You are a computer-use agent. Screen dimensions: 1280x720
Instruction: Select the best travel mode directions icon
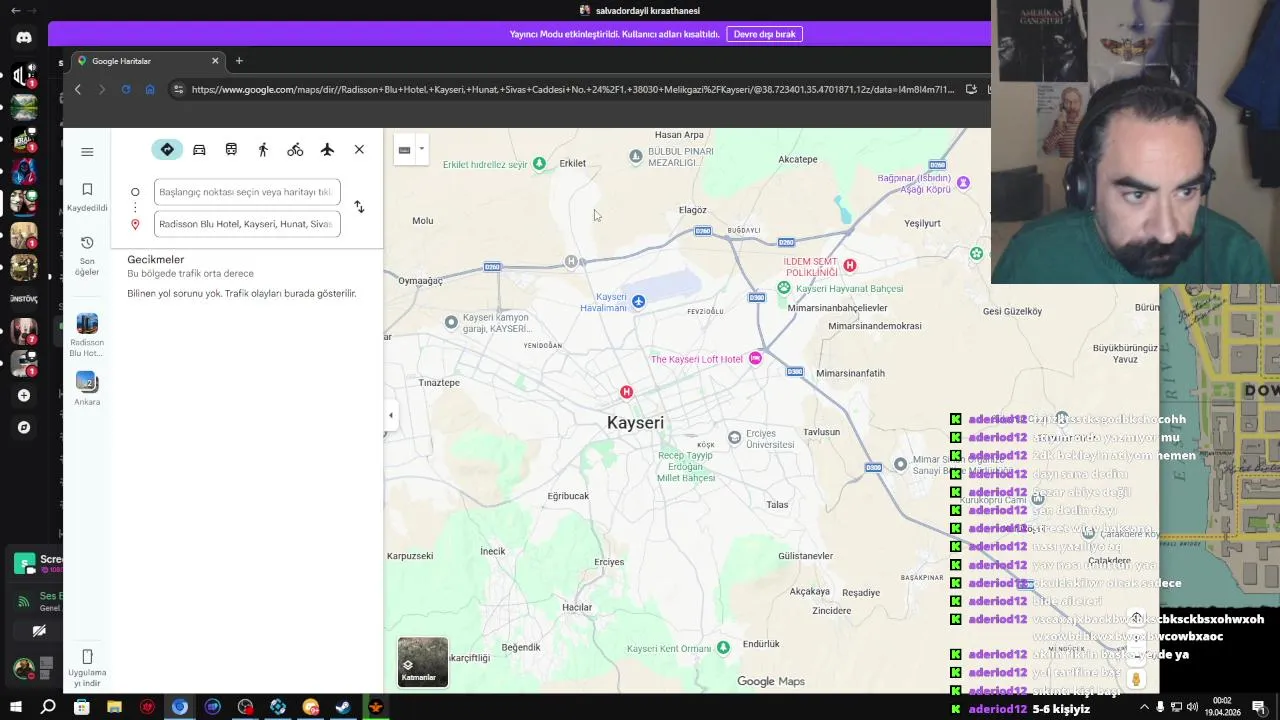pos(167,149)
